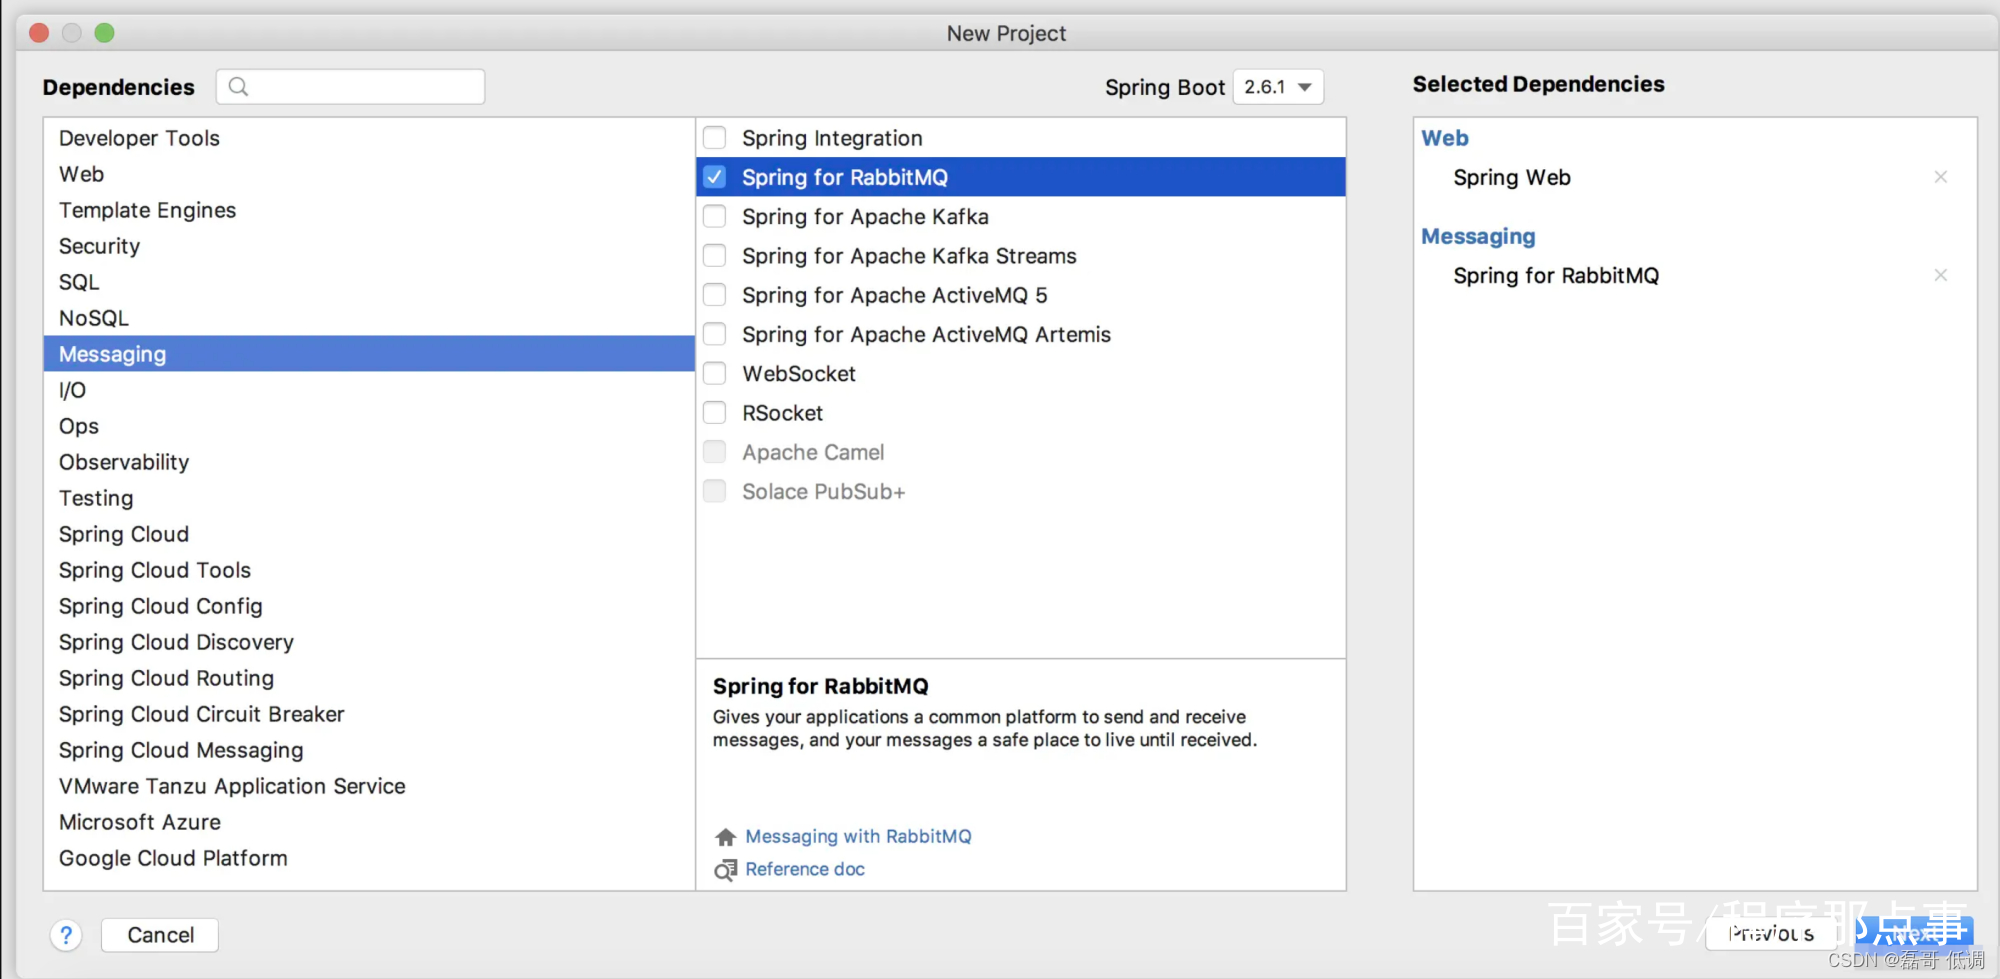Click the Web group header in Selected Dependencies

point(1445,138)
